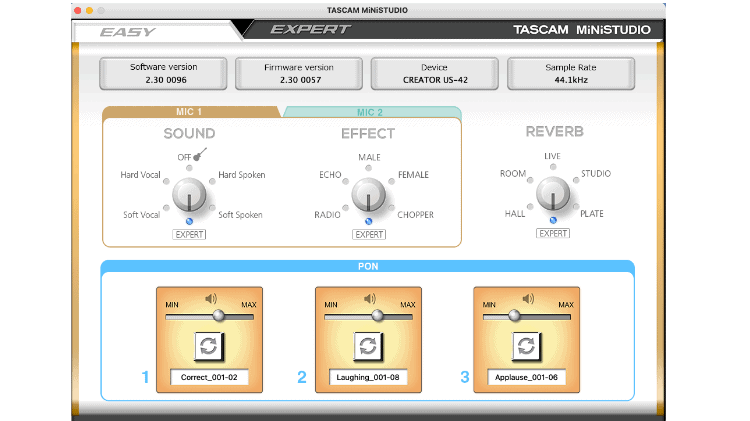Click the Laughing_001-08 sound name field

(368, 377)
